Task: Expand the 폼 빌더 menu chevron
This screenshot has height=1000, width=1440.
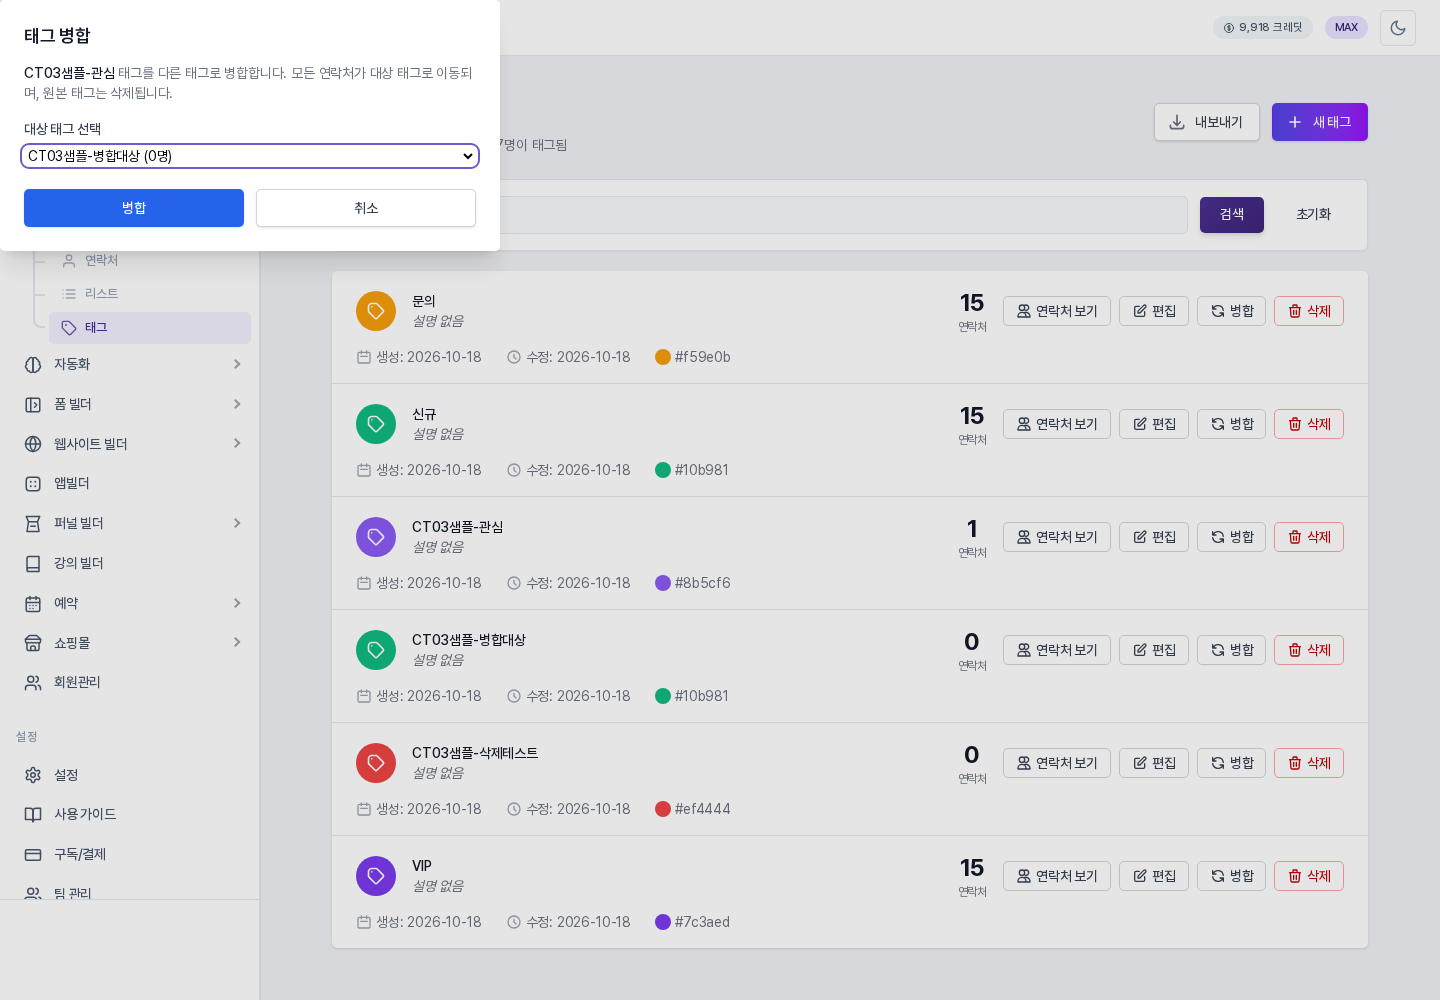Action: click(x=237, y=404)
